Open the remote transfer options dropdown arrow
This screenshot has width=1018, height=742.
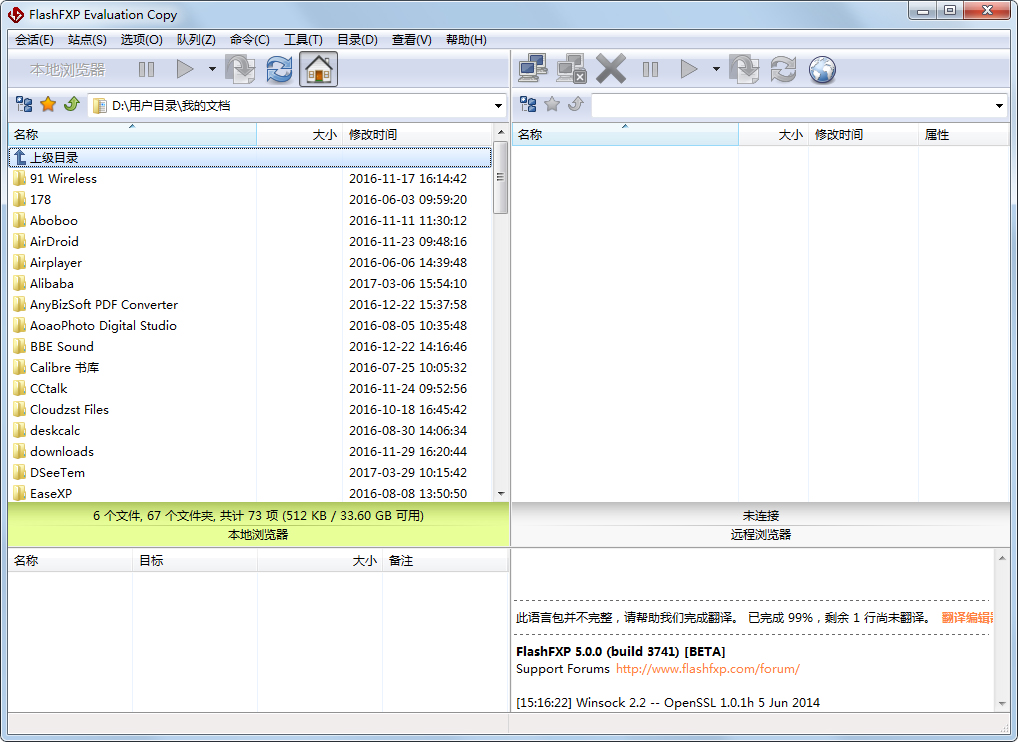click(716, 69)
